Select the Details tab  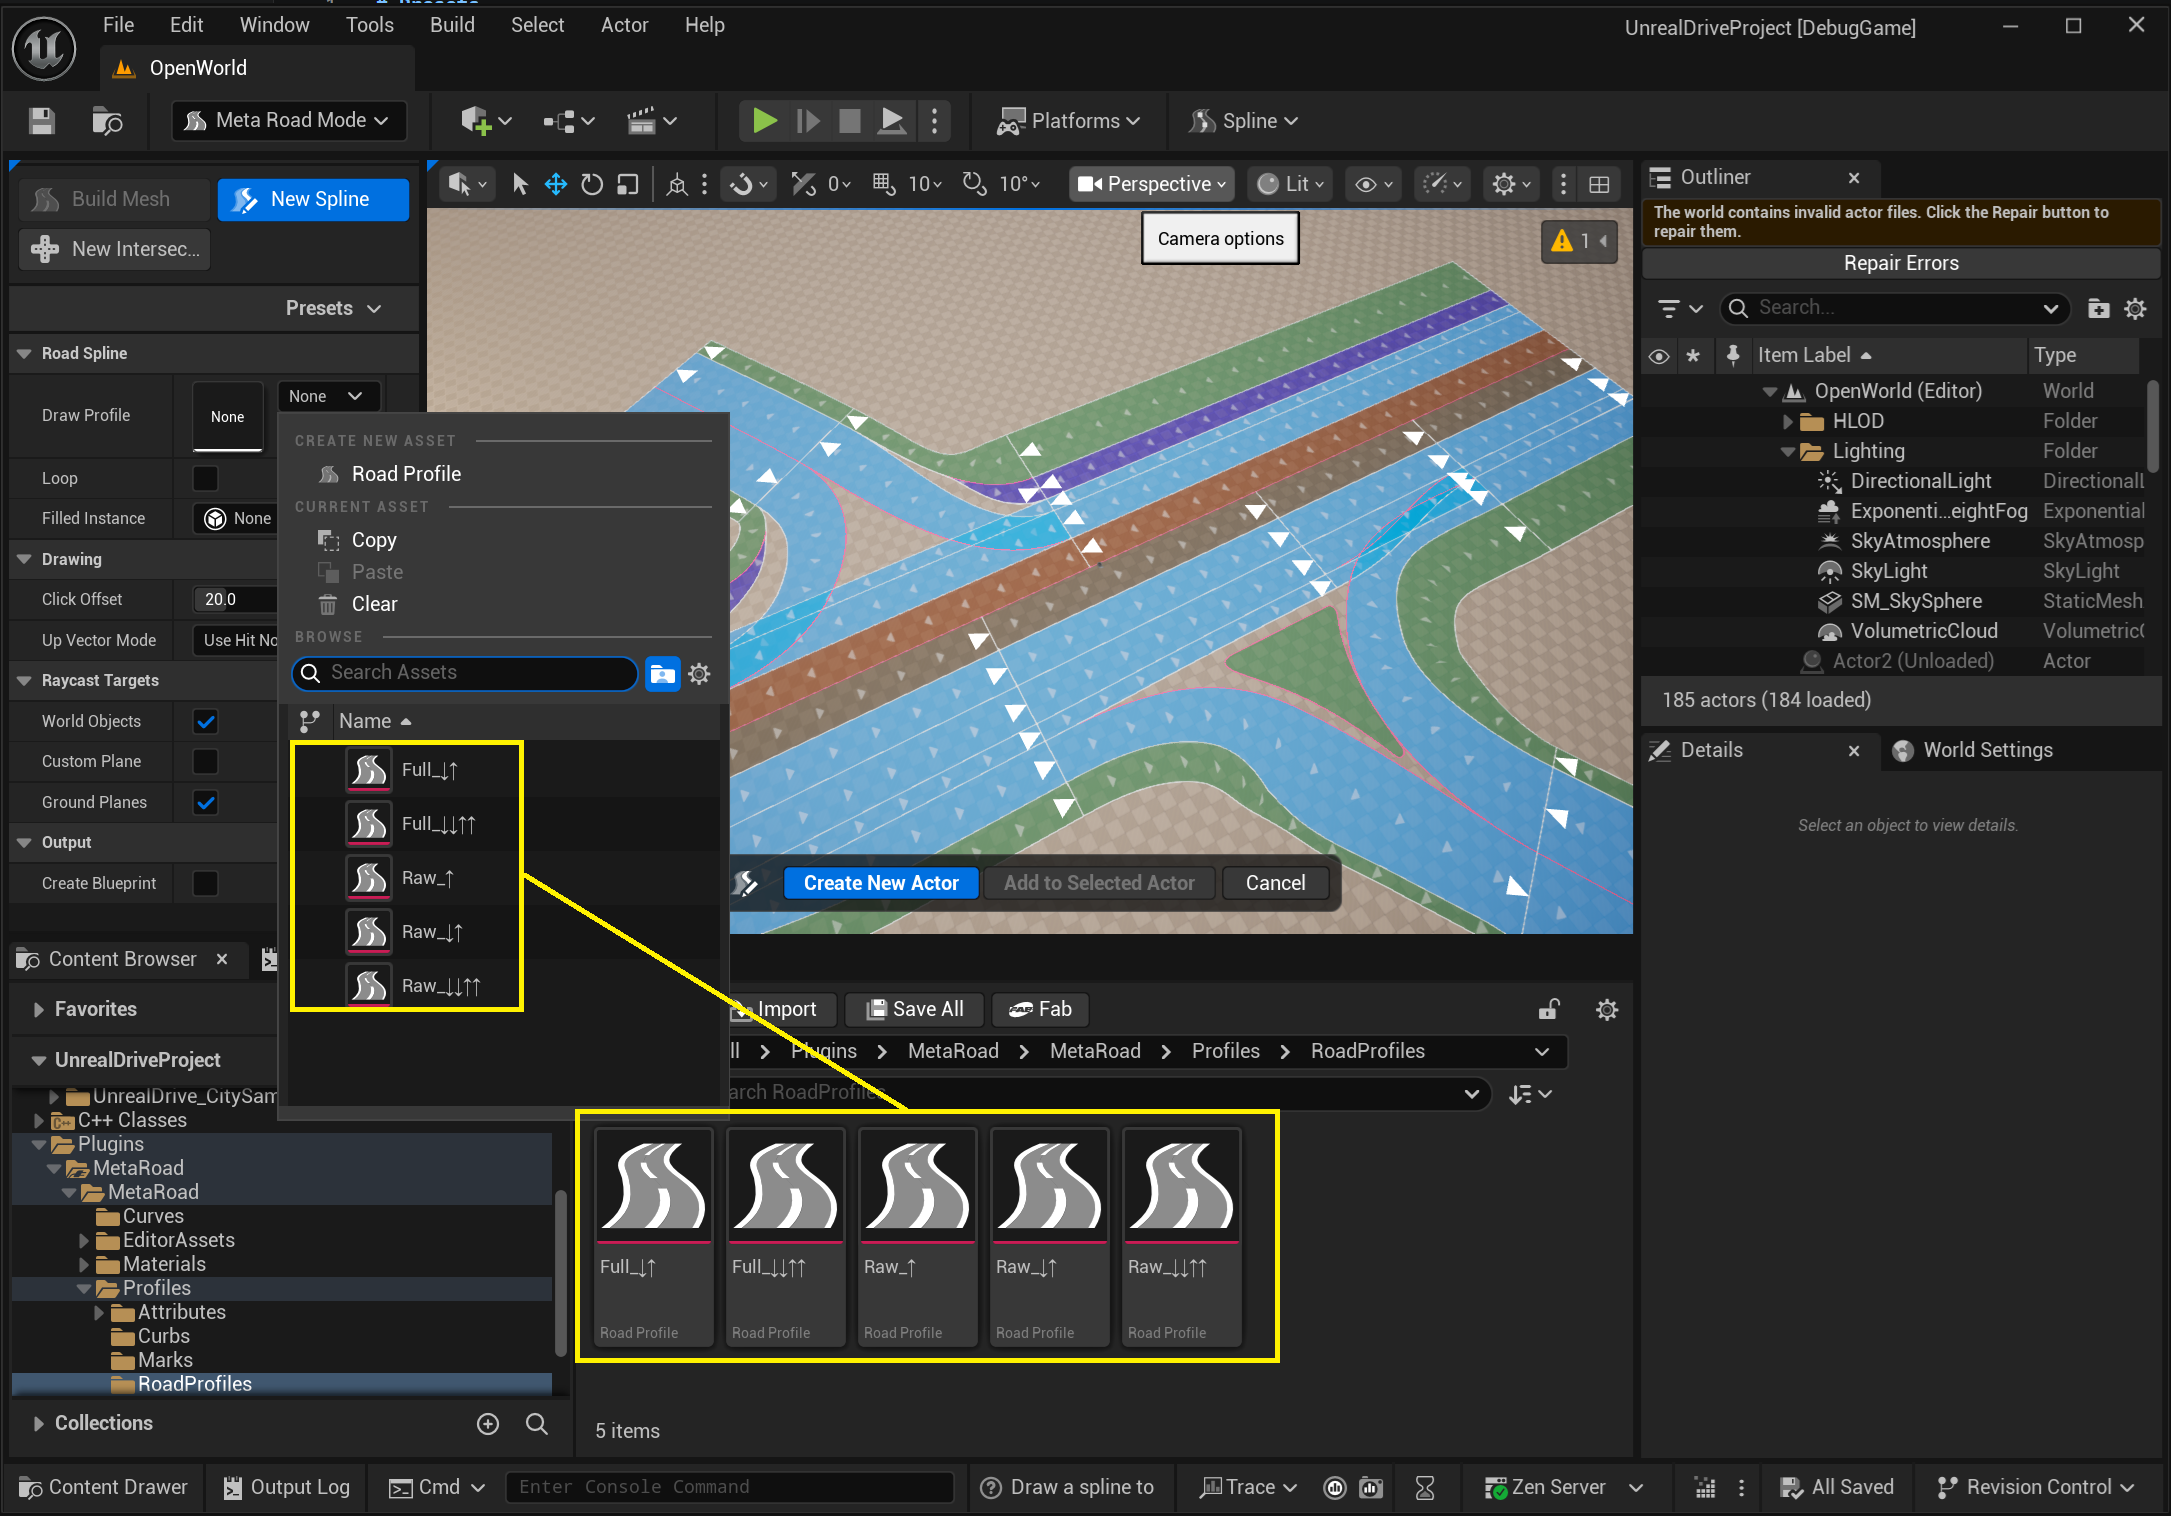point(1711,750)
